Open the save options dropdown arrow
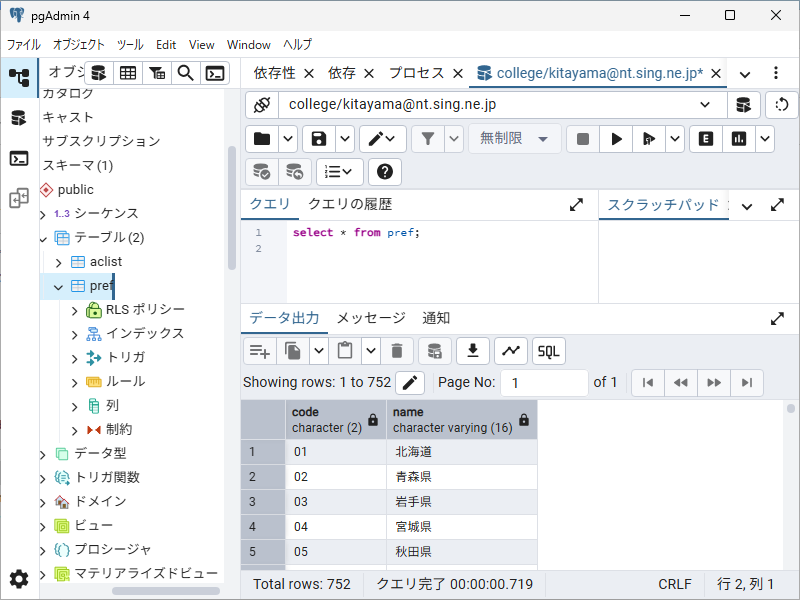This screenshot has width=800, height=600. pyautogui.click(x=345, y=139)
